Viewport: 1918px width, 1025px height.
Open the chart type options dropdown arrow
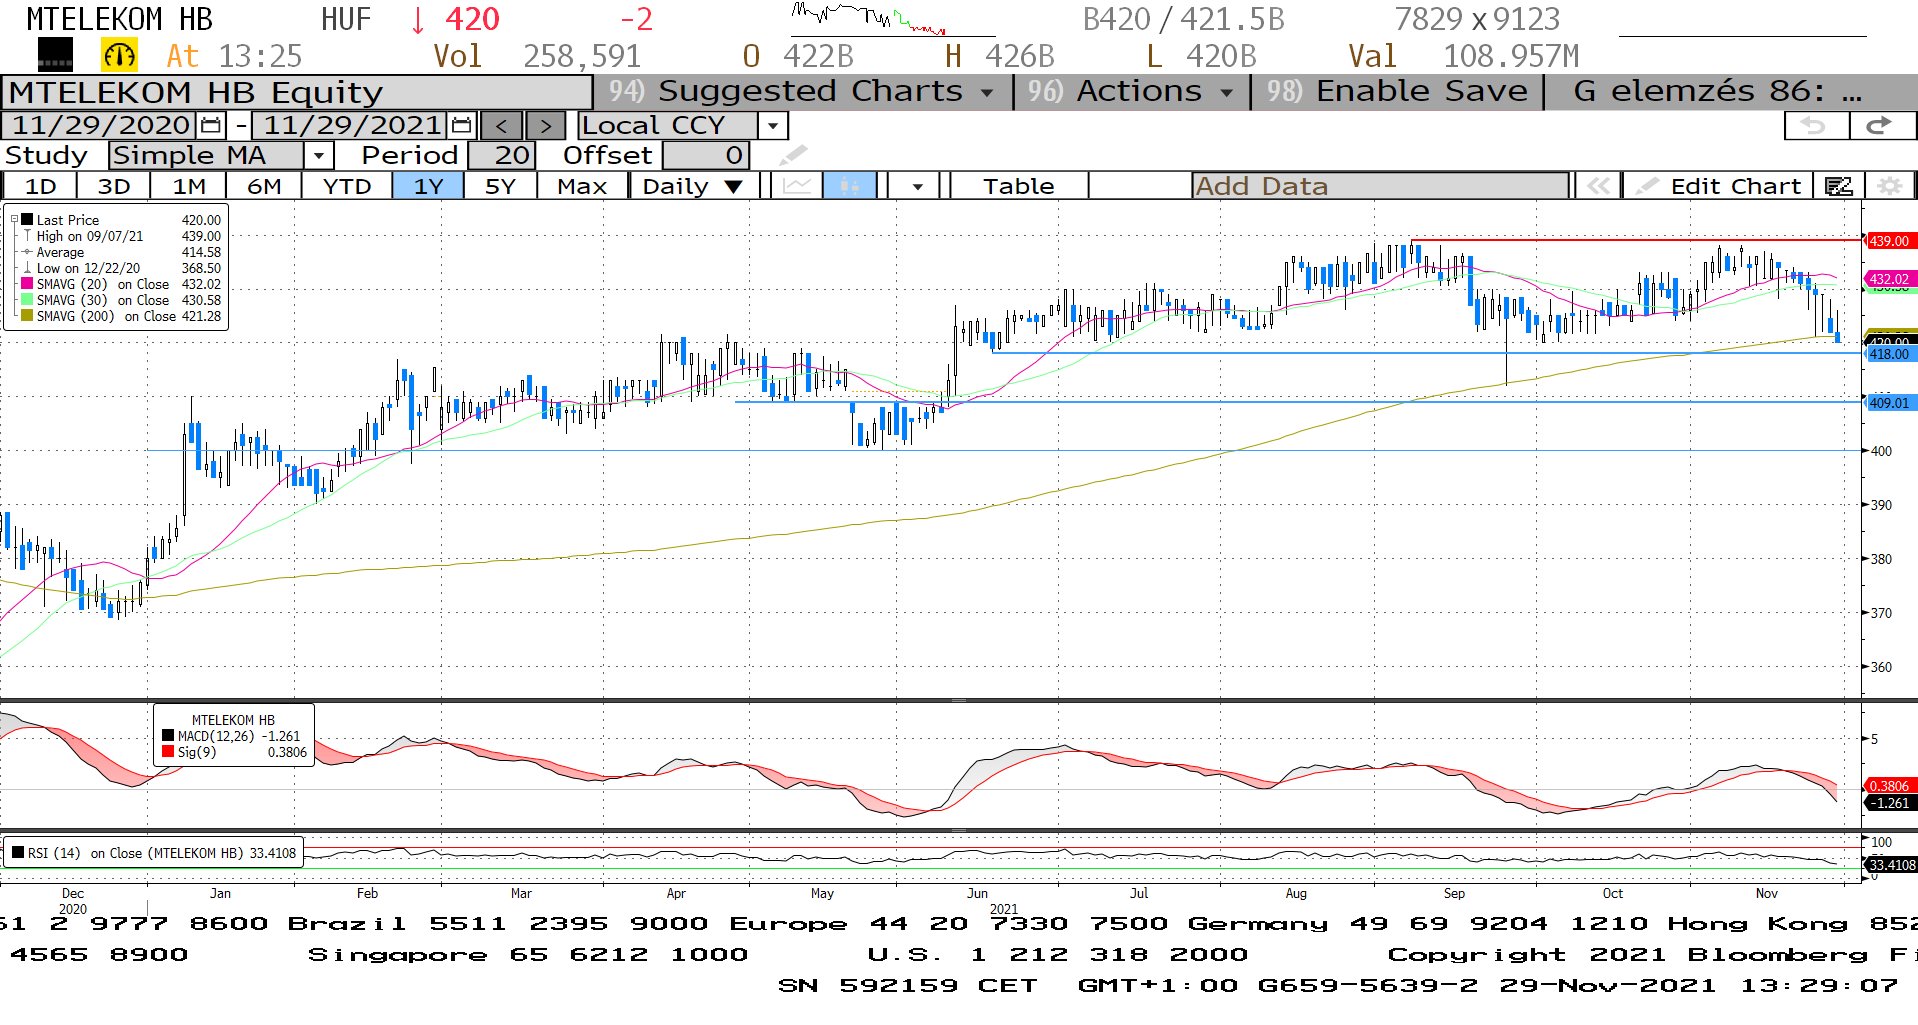pos(917,186)
